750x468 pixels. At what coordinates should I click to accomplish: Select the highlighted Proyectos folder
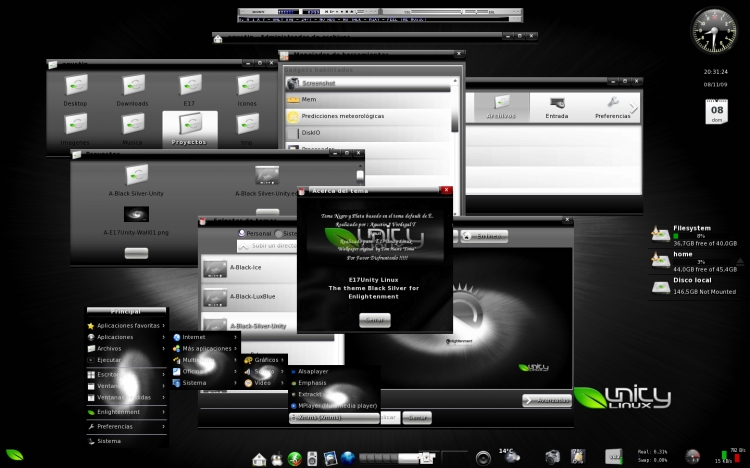click(189, 126)
